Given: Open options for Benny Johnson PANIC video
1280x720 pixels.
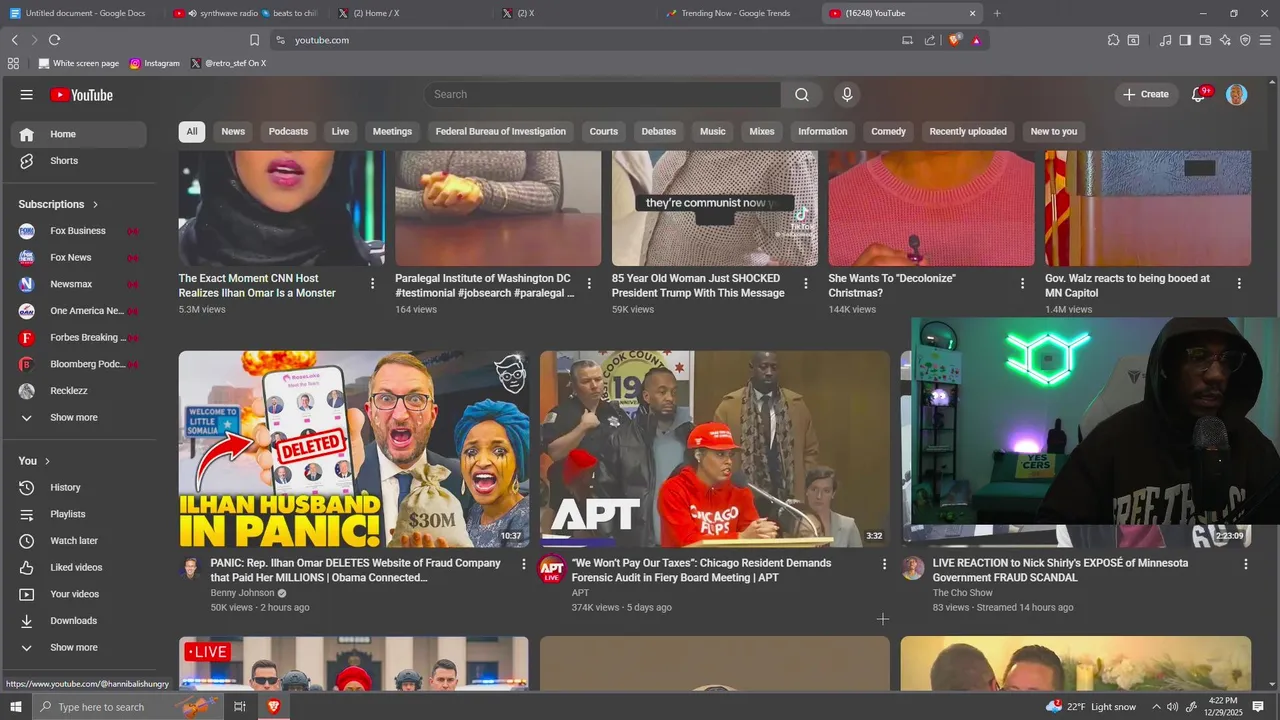Looking at the screenshot, I should coord(523,564).
